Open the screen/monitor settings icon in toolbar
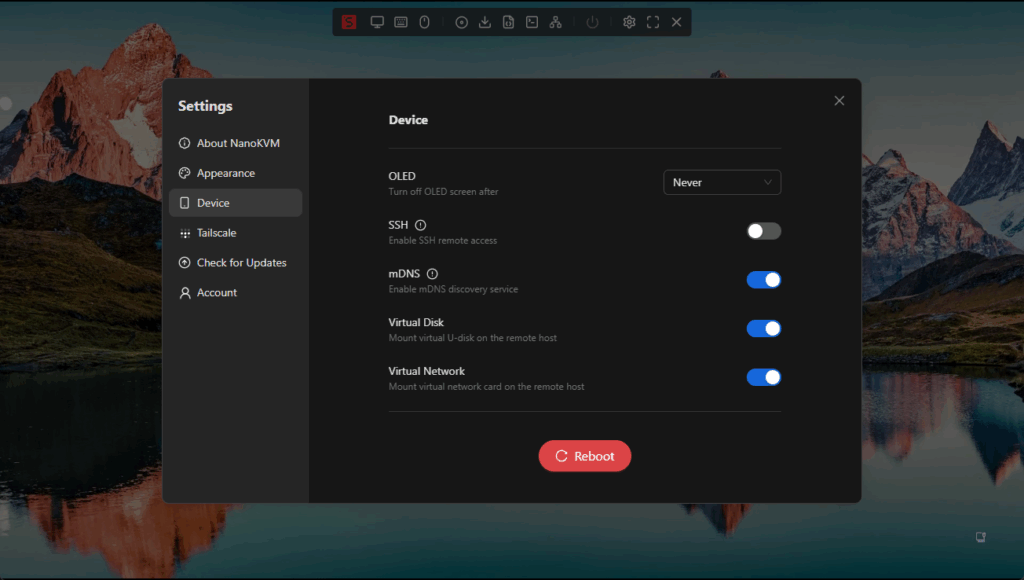The width and height of the screenshot is (1024, 580). pos(377,22)
